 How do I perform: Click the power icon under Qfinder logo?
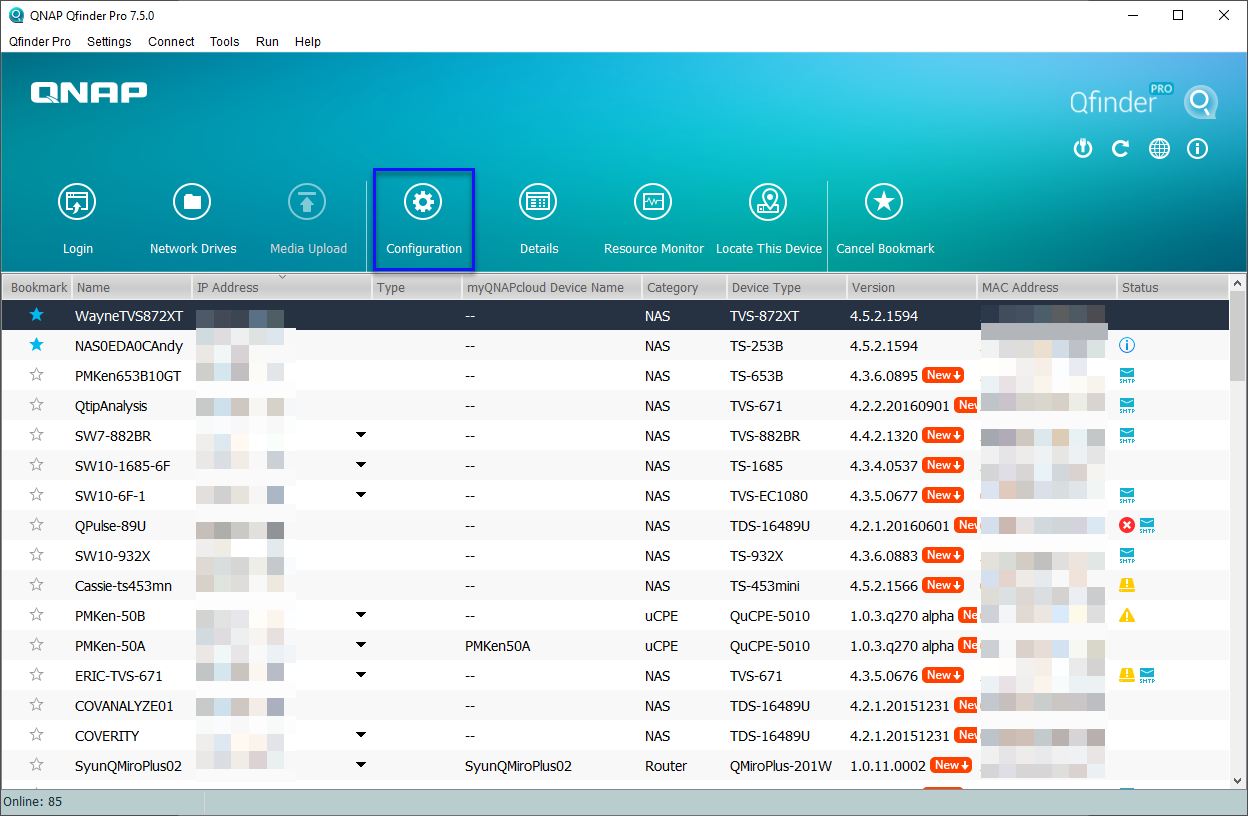pyautogui.click(x=1083, y=149)
